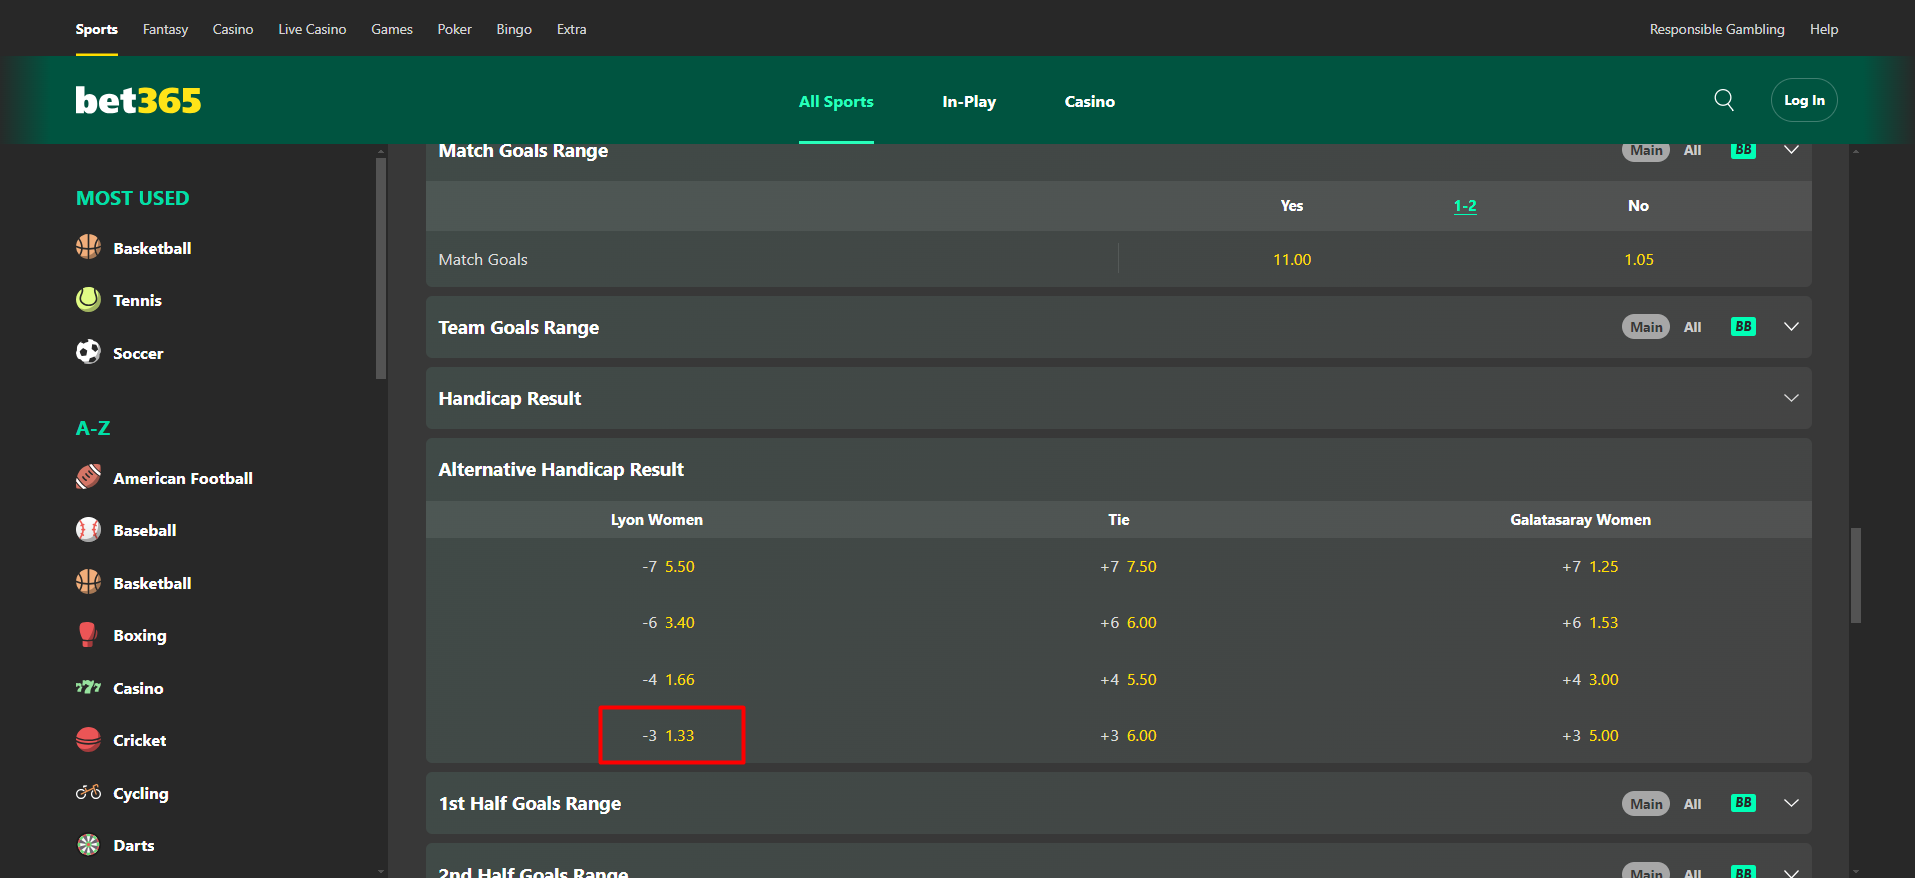Open Tennis via its ball icon
Viewport: 1915px width, 878px height.
[x=88, y=299]
